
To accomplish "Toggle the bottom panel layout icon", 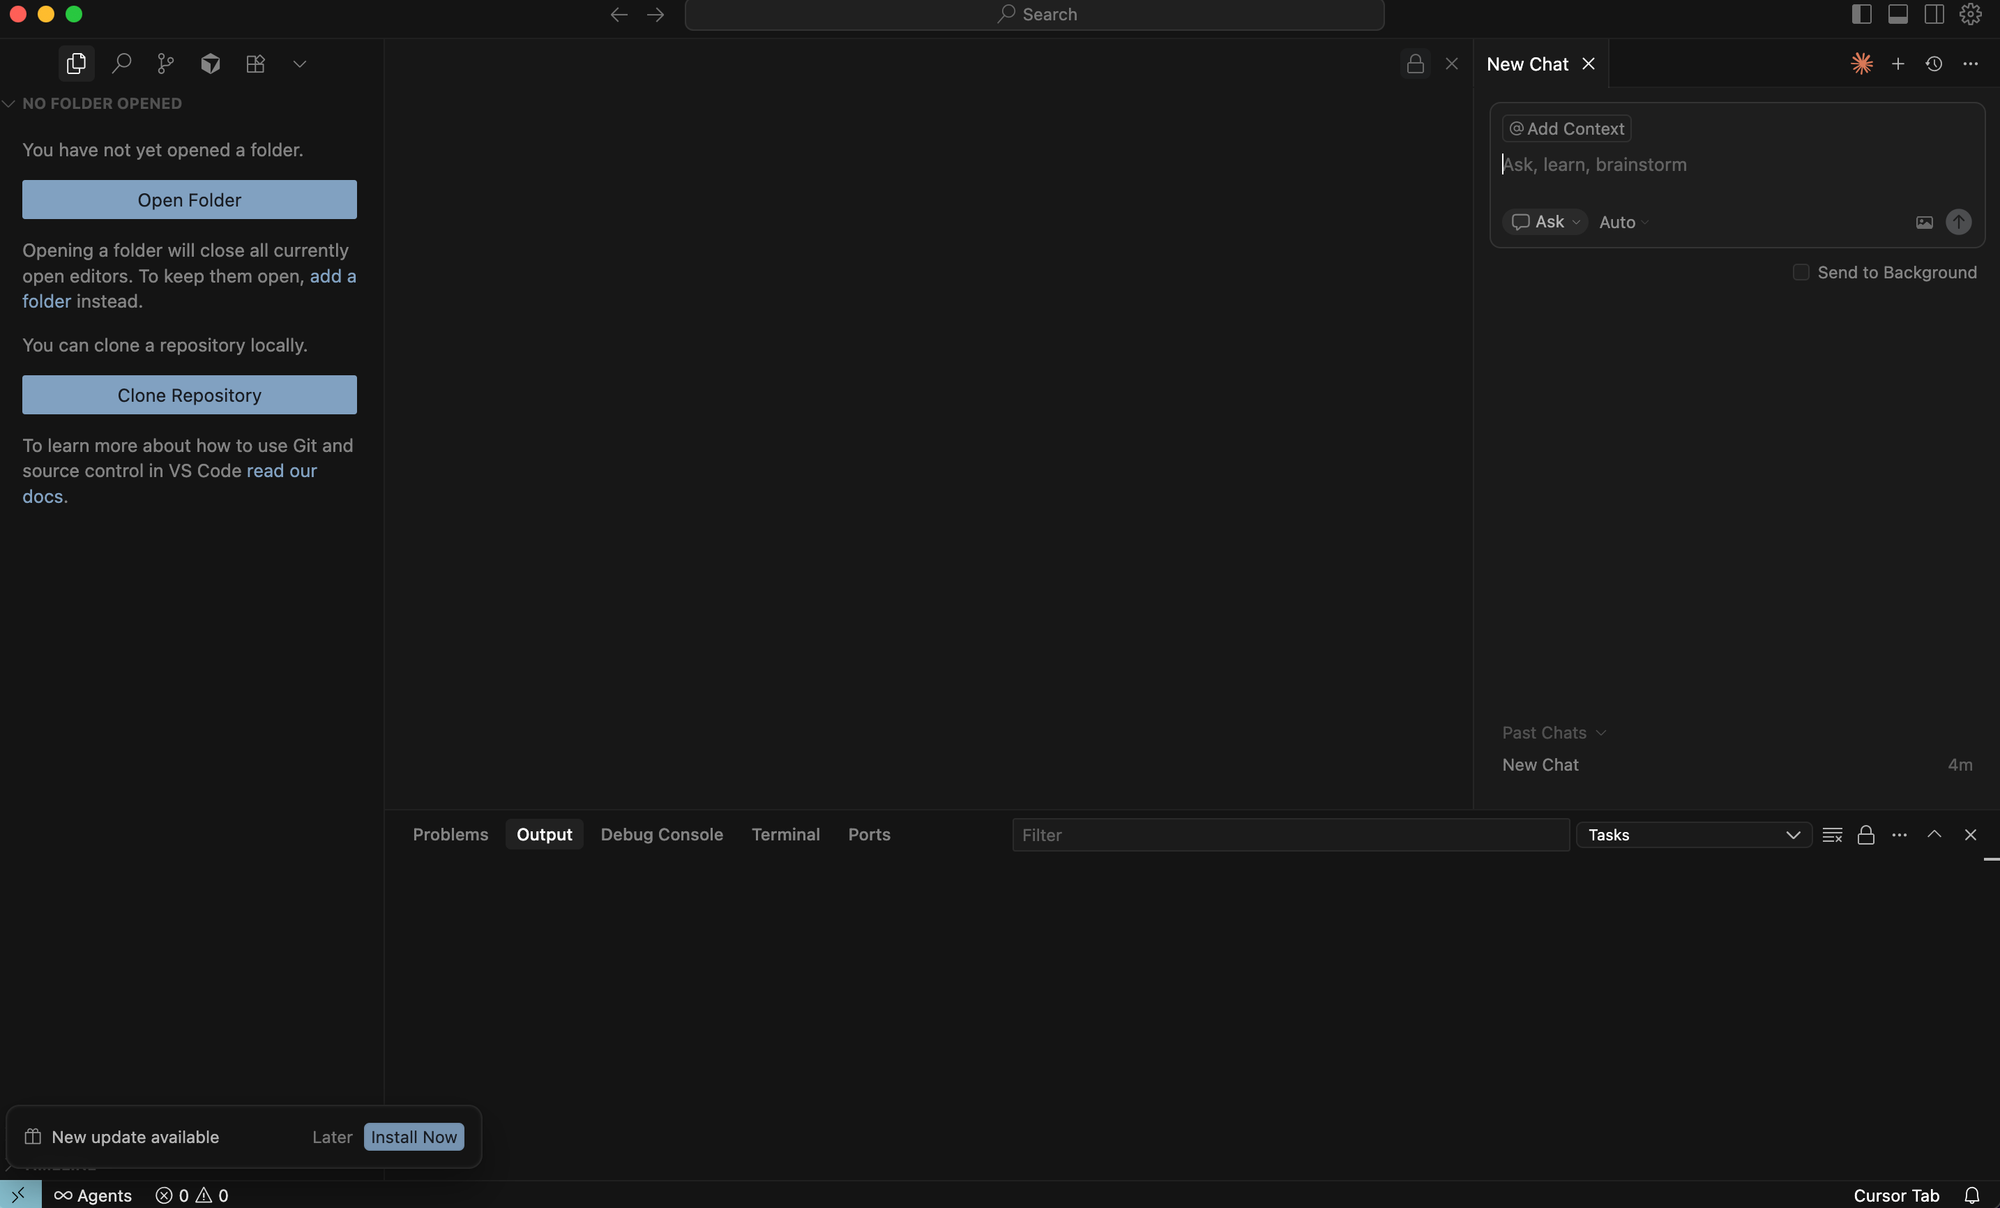I will click(x=1898, y=14).
